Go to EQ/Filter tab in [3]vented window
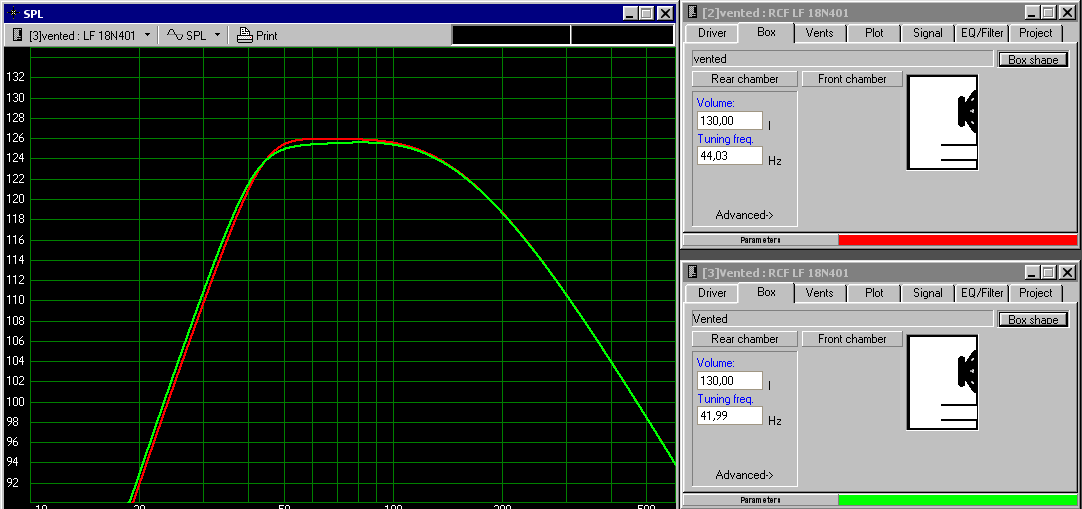 tap(981, 293)
